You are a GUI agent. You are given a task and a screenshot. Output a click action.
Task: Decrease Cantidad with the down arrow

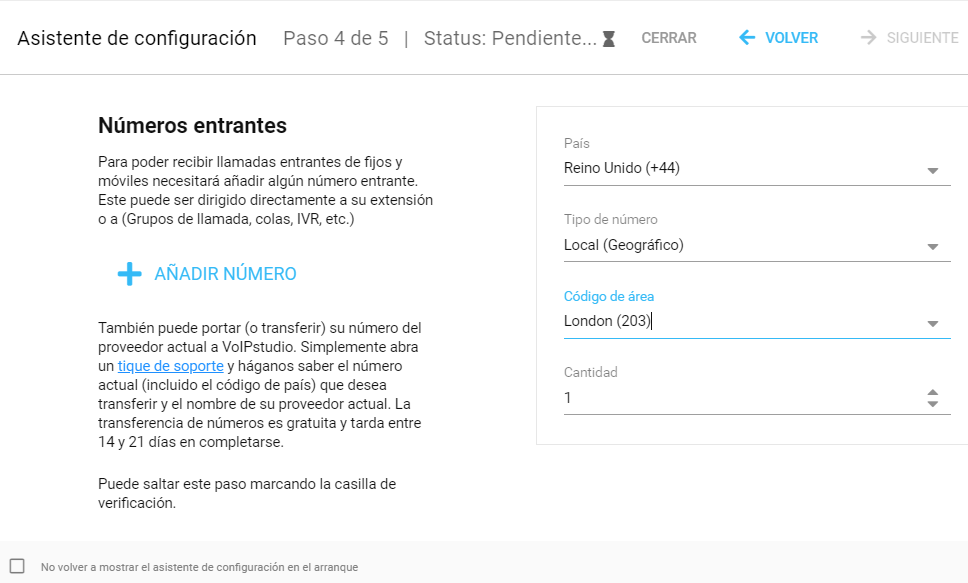pyautogui.click(x=932, y=404)
